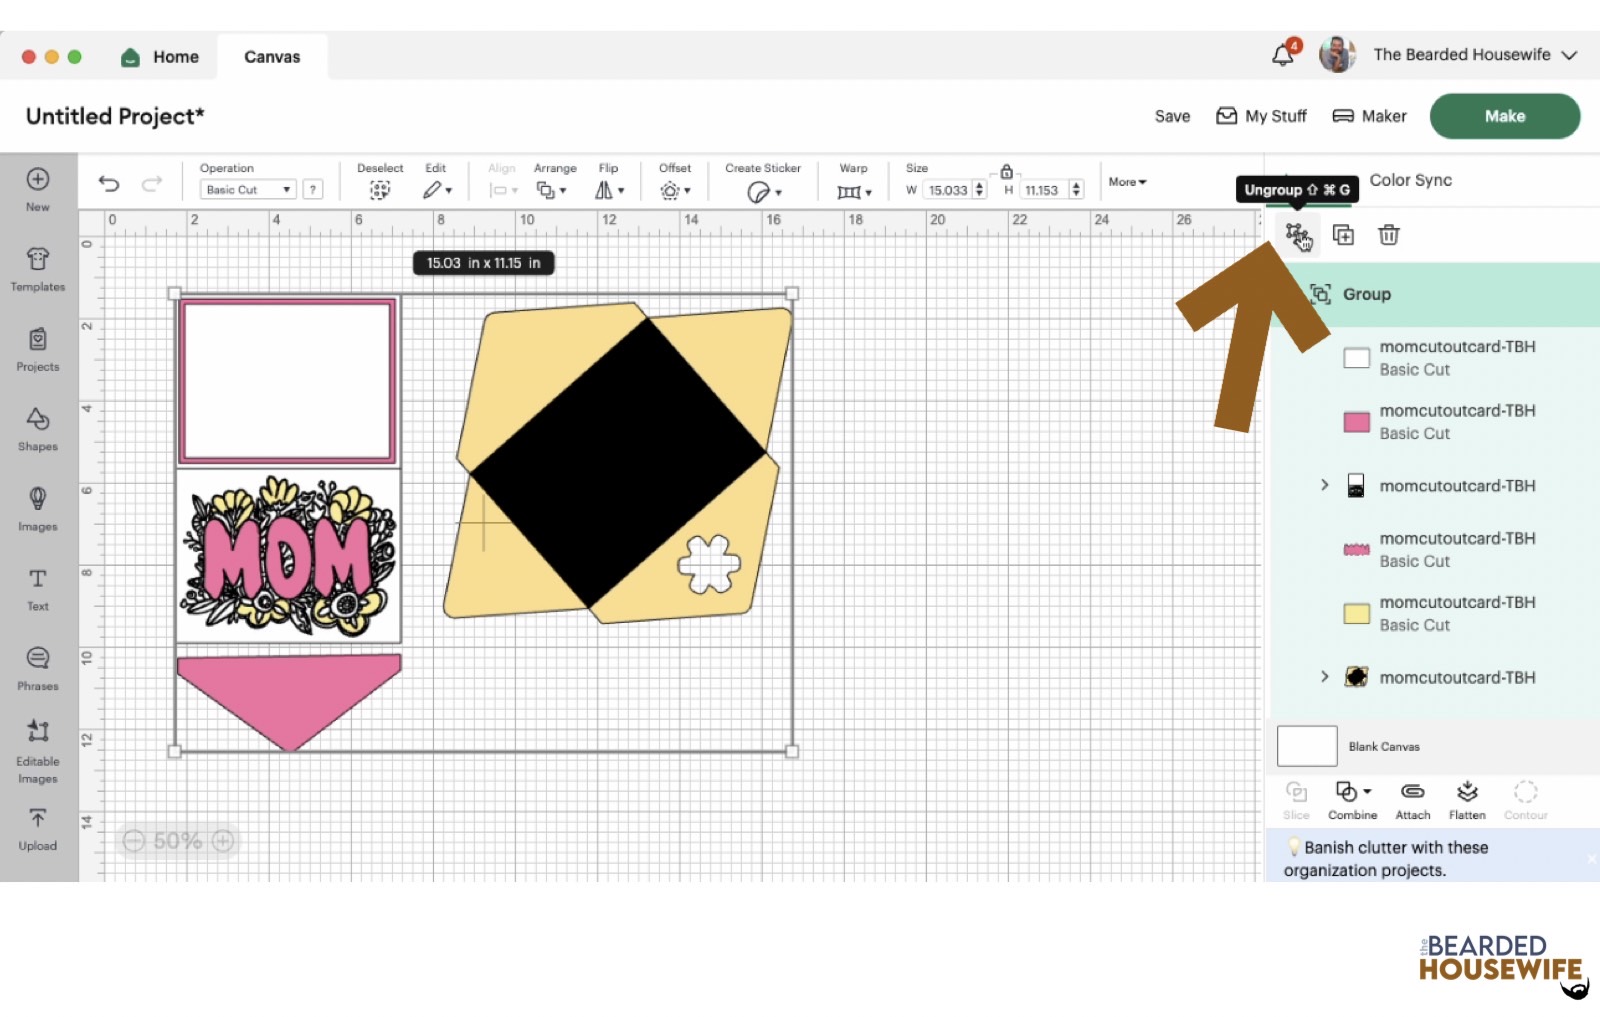Viewport: 1600px width, 1017px height.
Task: Click Save in the header
Action: (x=1172, y=116)
